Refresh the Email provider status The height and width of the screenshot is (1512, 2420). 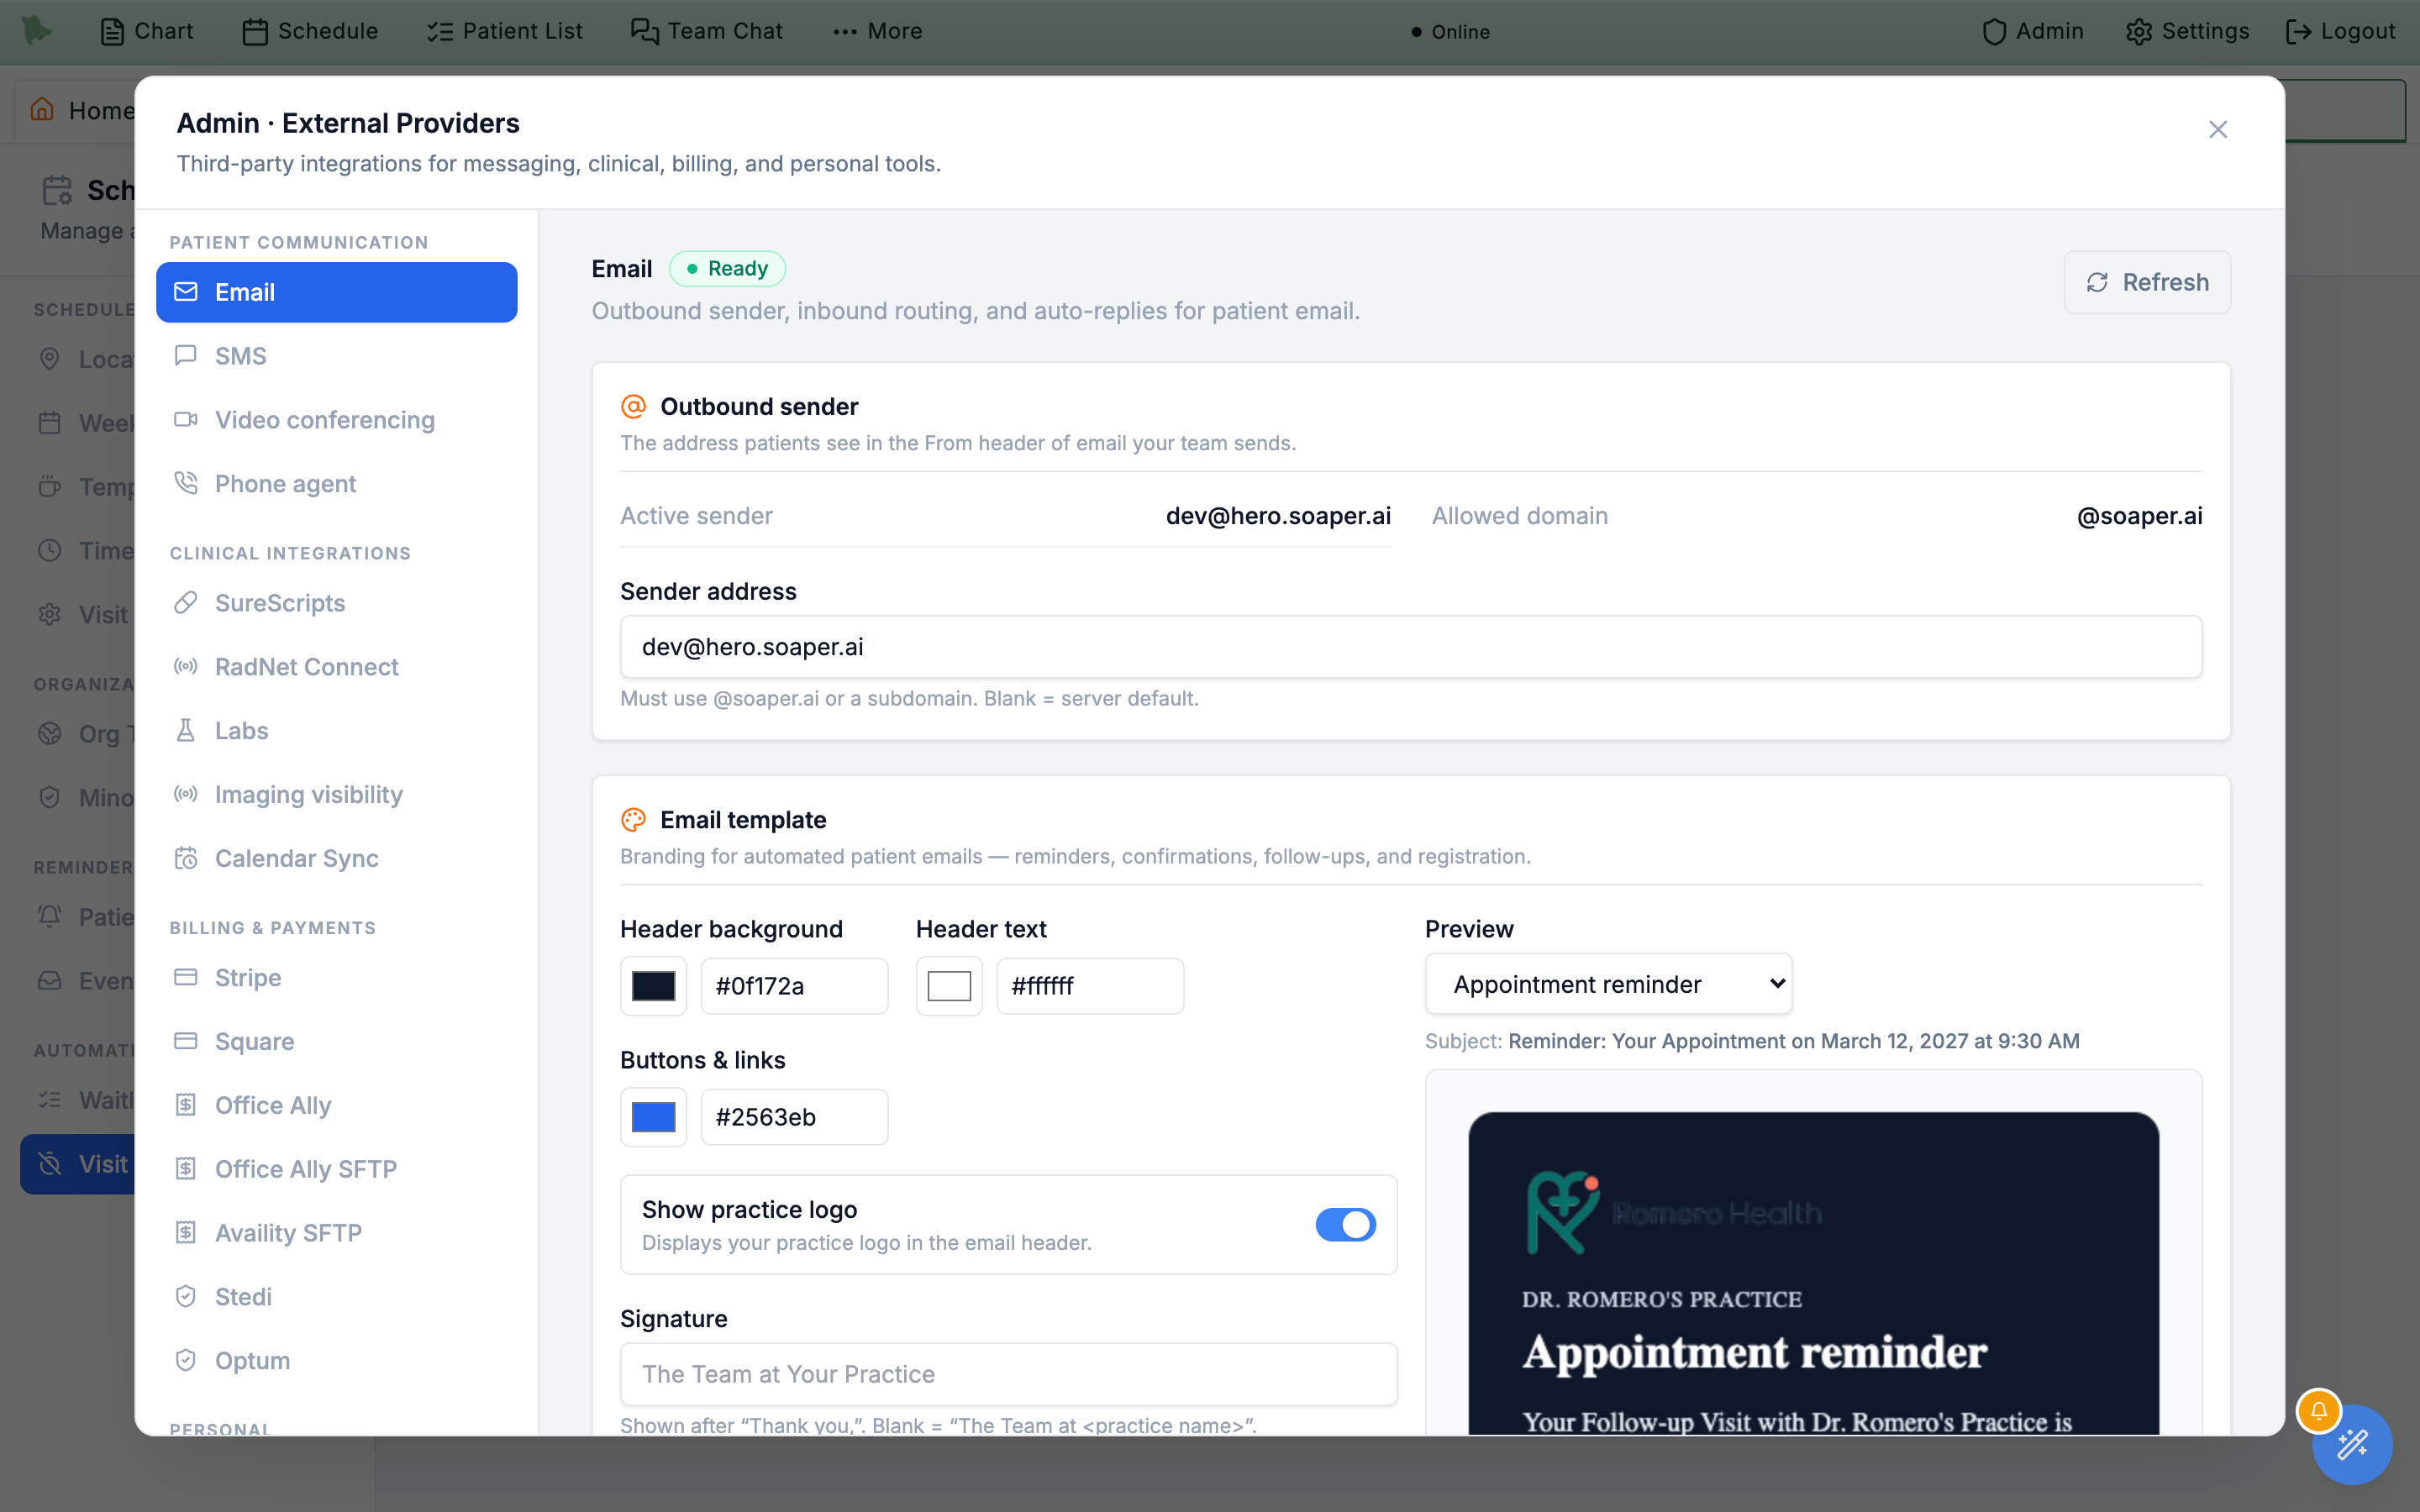click(2147, 282)
